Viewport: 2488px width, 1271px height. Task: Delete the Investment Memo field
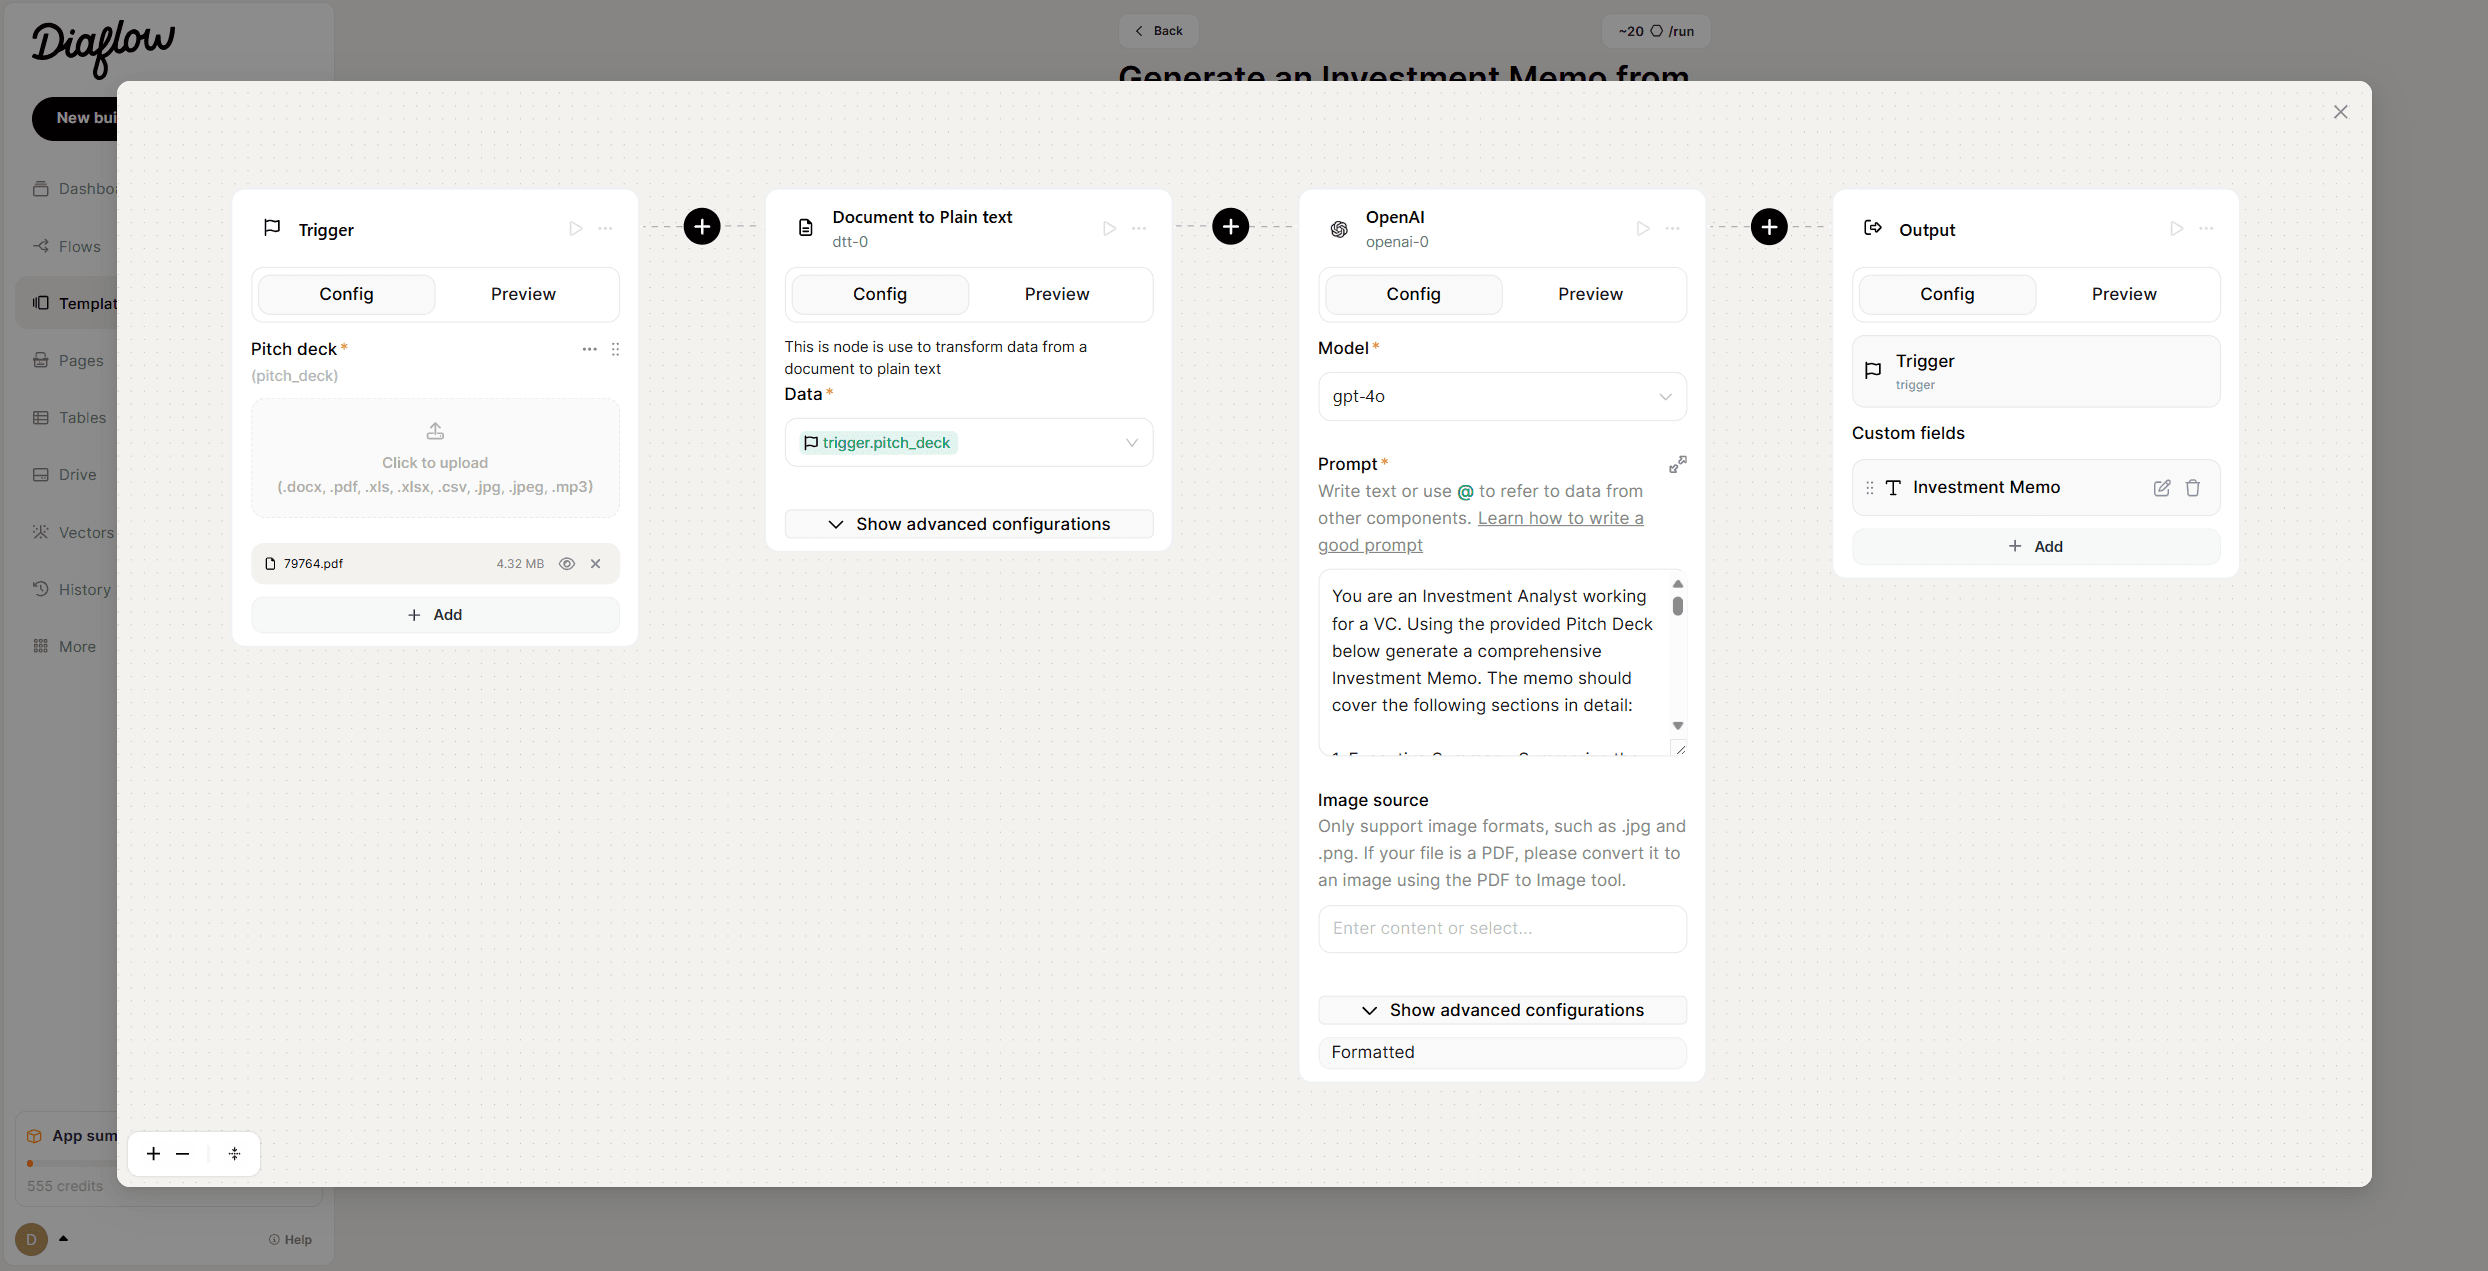coord(2192,488)
